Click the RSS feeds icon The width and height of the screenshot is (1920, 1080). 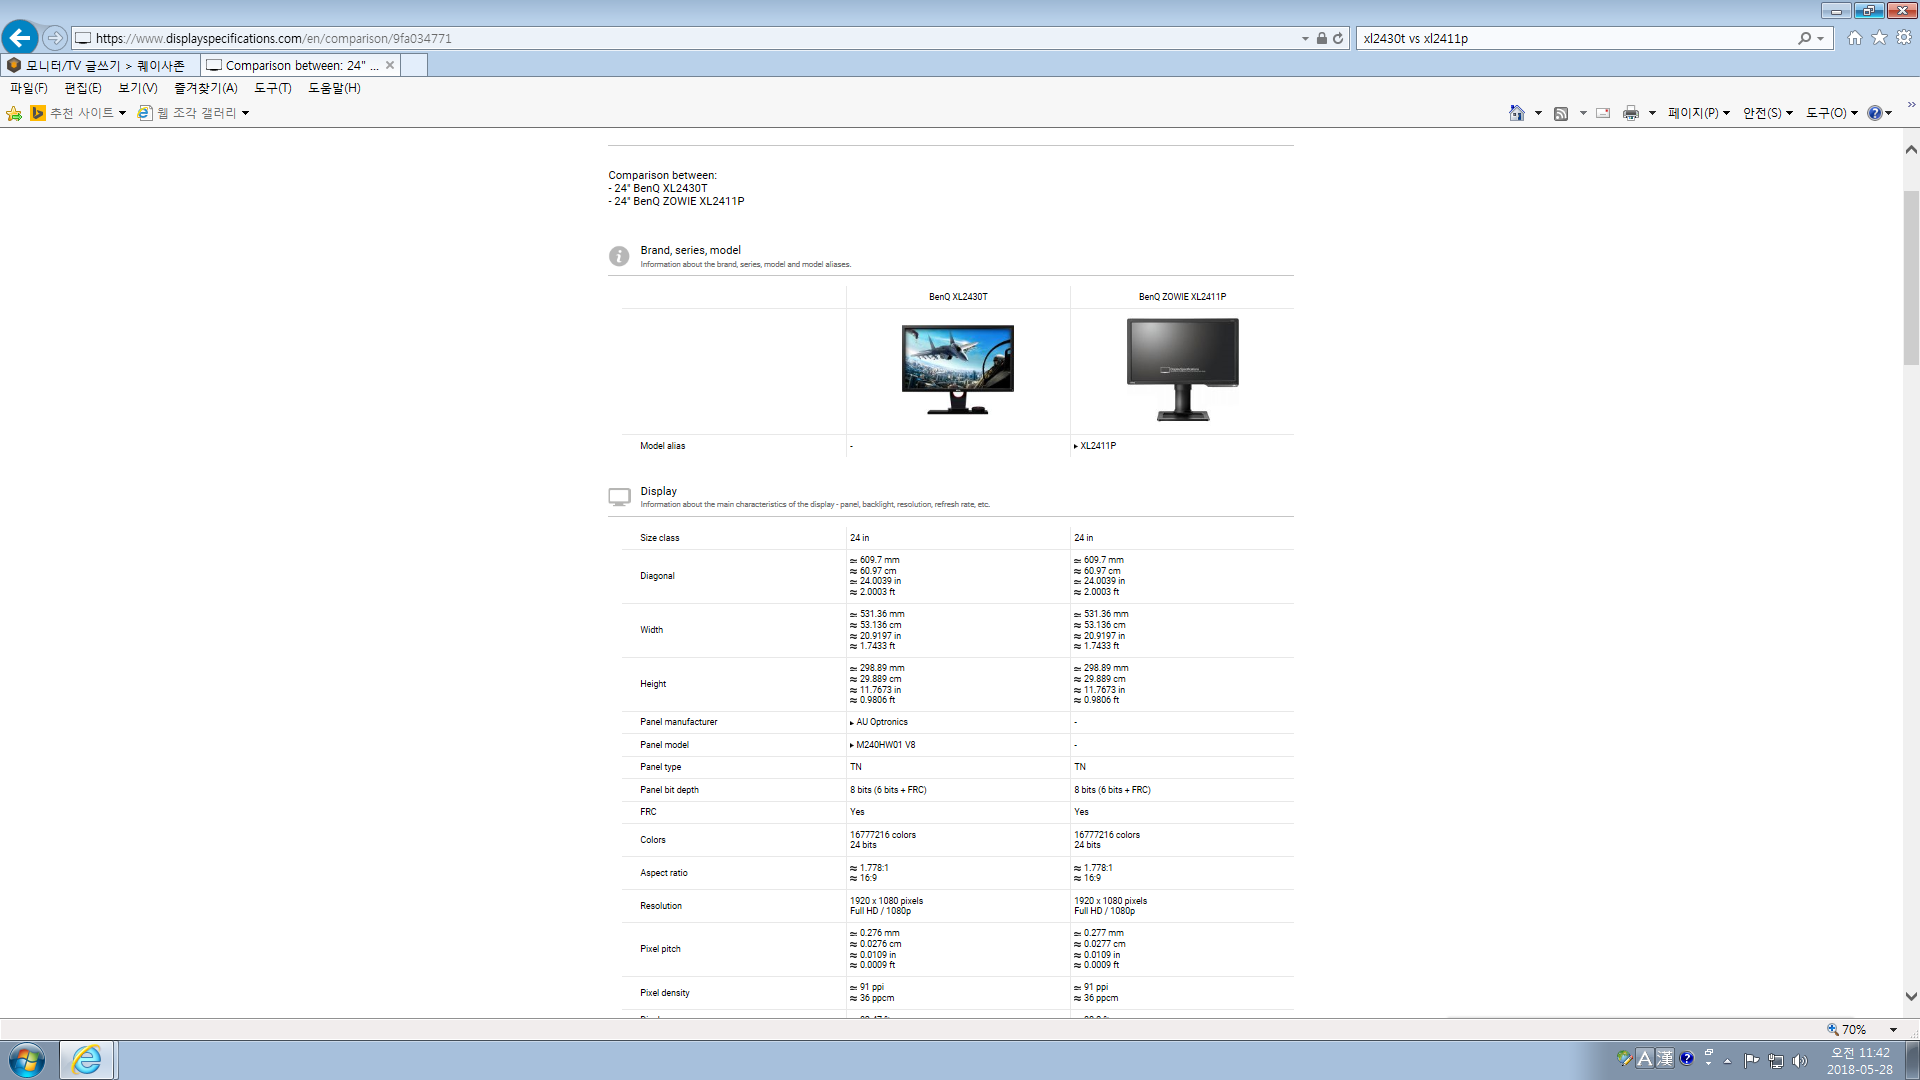click(1561, 113)
